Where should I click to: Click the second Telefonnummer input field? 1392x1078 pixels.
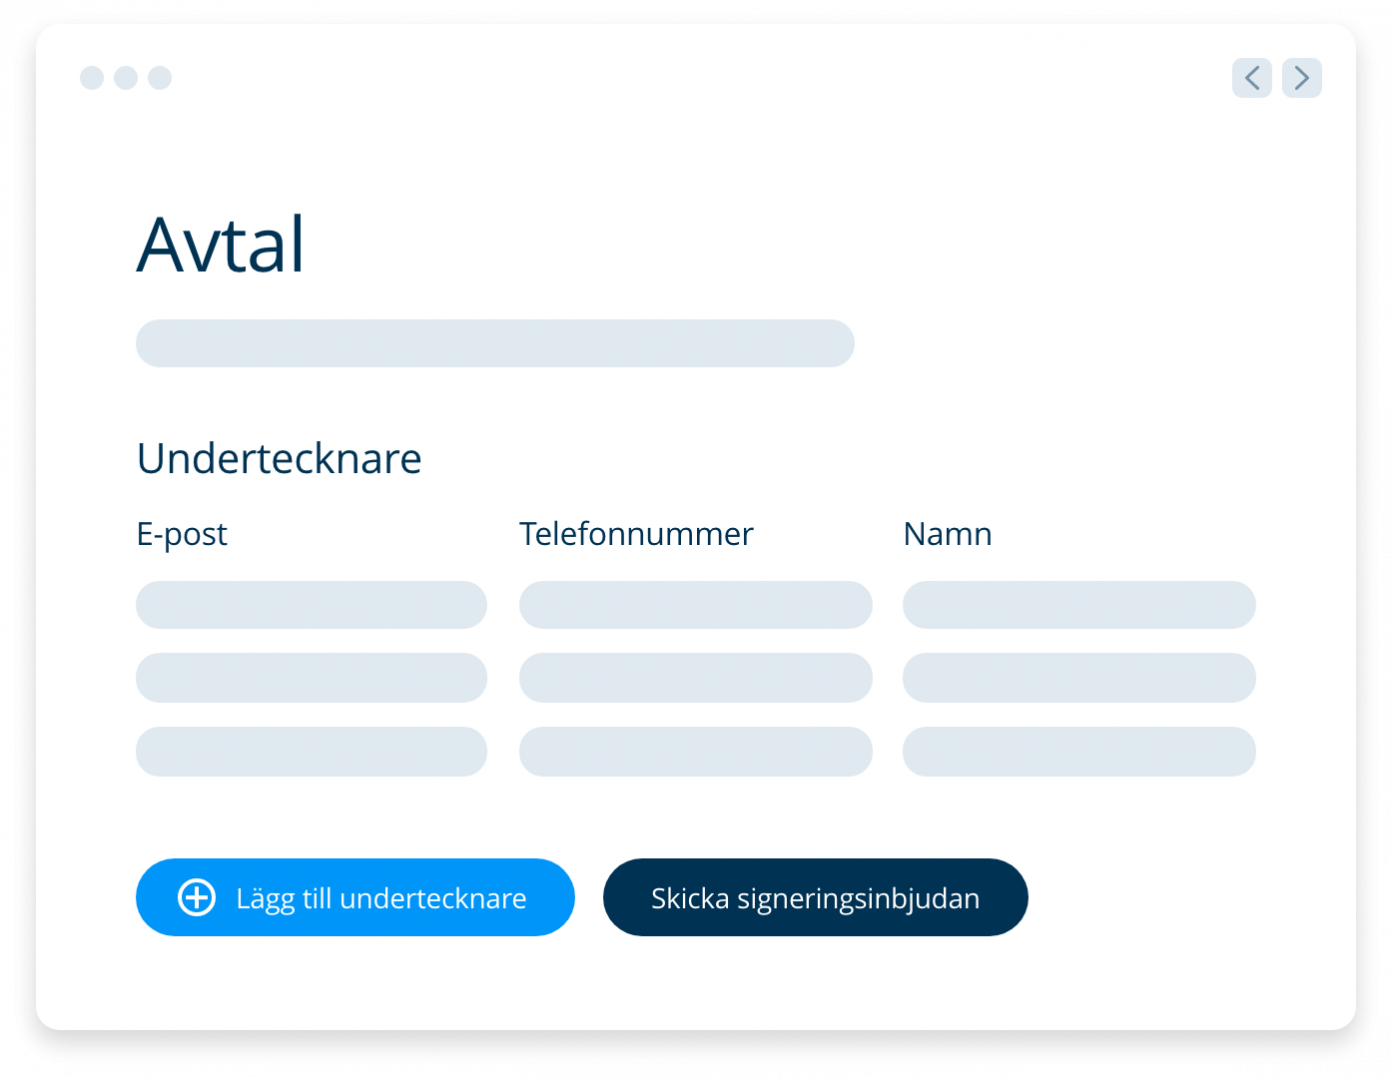tap(695, 678)
